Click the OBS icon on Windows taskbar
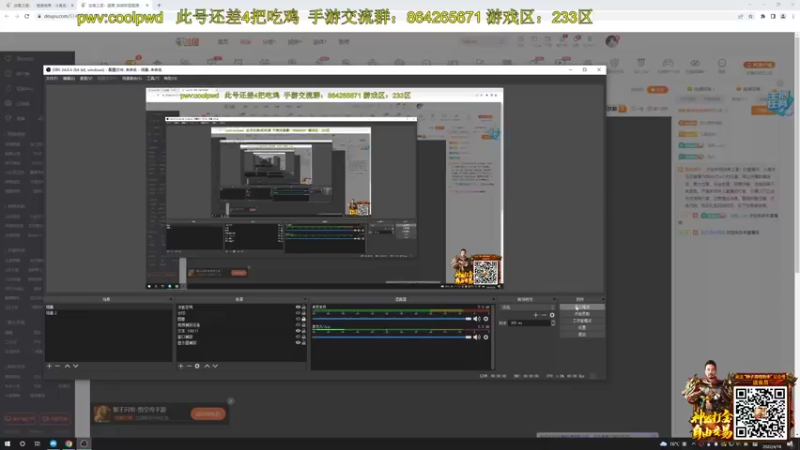Image resolution: width=800 pixels, height=450 pixels. [x=84, y=443]
